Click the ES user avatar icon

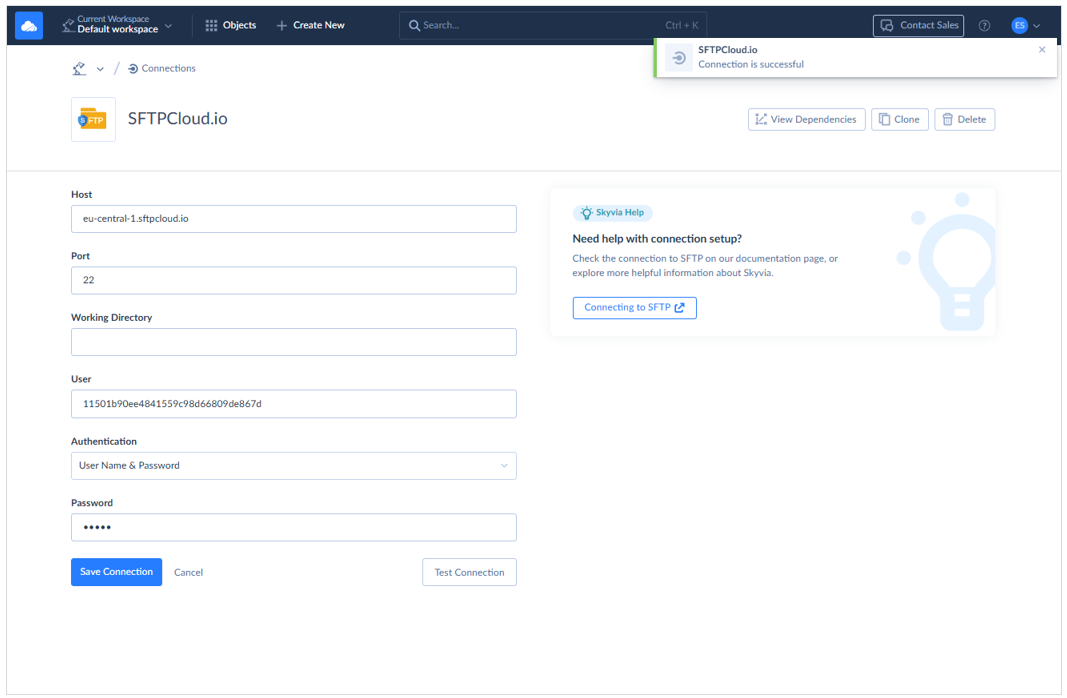[1019, 26]
